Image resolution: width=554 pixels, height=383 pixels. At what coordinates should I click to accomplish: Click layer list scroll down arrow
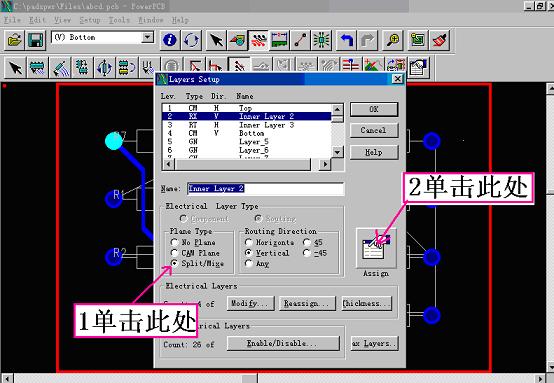coord(337,152)
